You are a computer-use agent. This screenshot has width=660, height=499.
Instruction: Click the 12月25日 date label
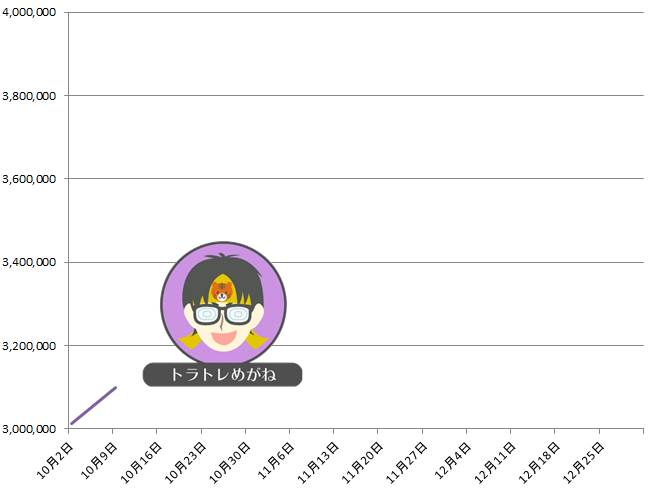pyautogui.click(x=583, y=463)
